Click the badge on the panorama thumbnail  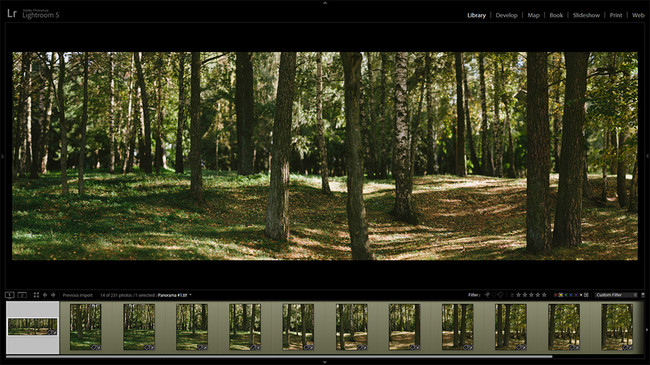point(51,332)
